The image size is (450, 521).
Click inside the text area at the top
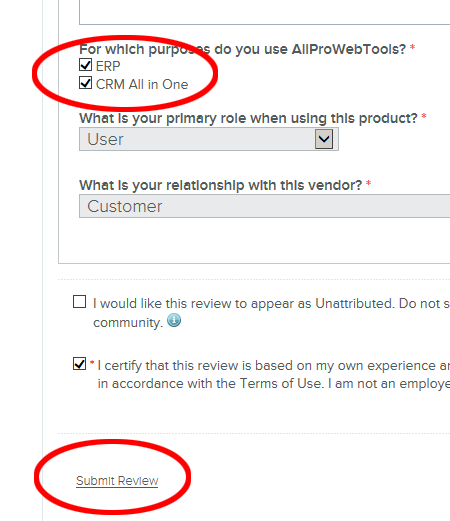coord(265,12)
